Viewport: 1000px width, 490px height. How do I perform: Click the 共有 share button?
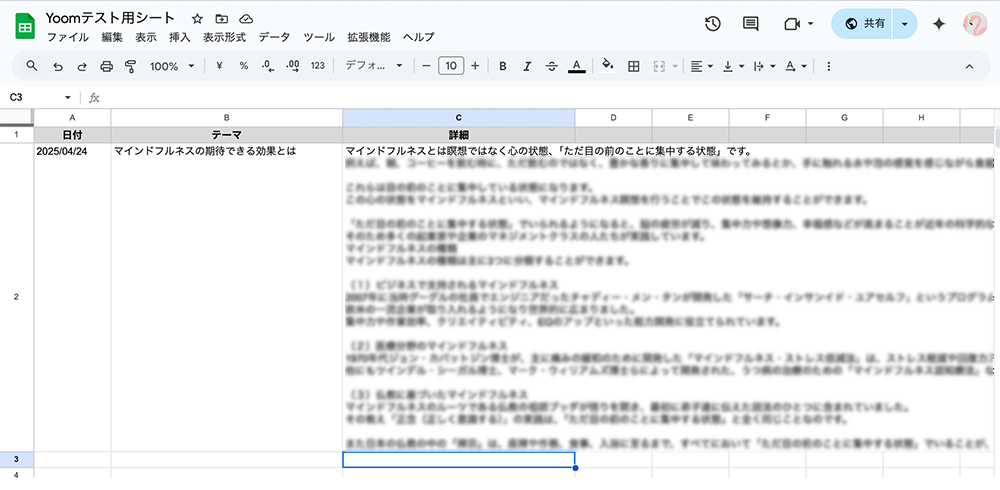[866, 24]
